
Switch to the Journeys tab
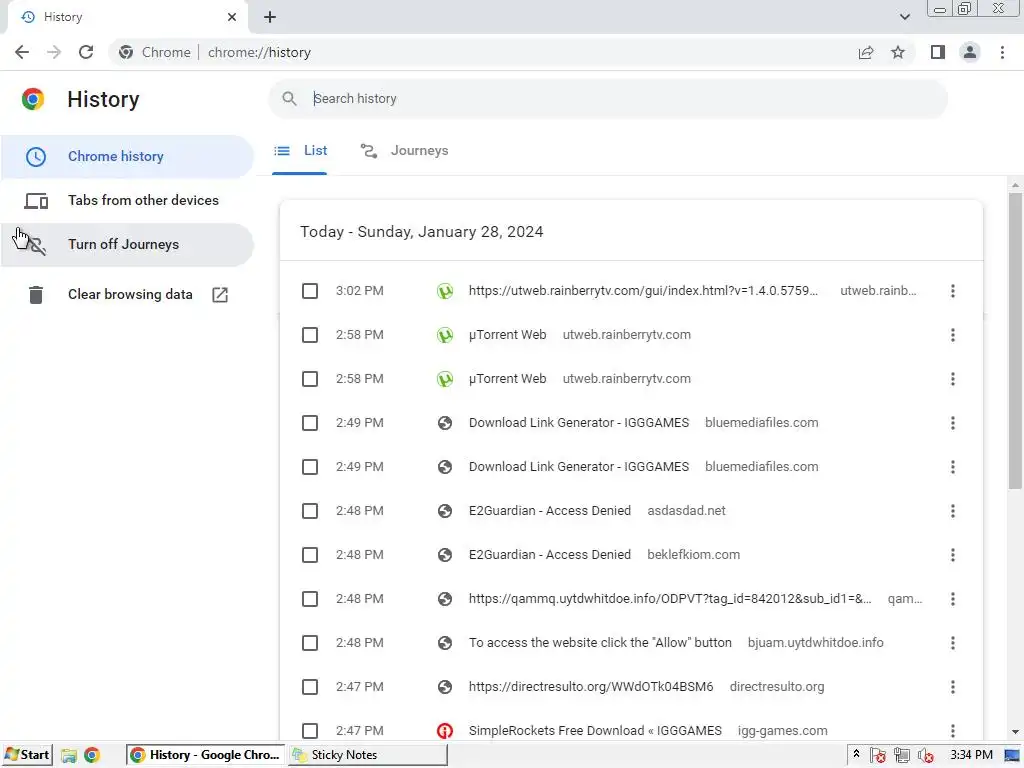[x=404, y=151]
